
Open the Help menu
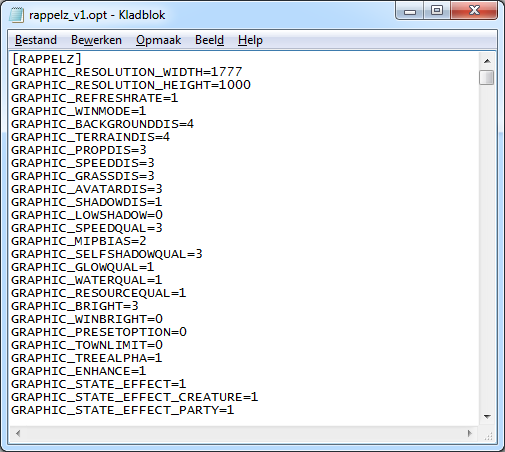point(250,40)
